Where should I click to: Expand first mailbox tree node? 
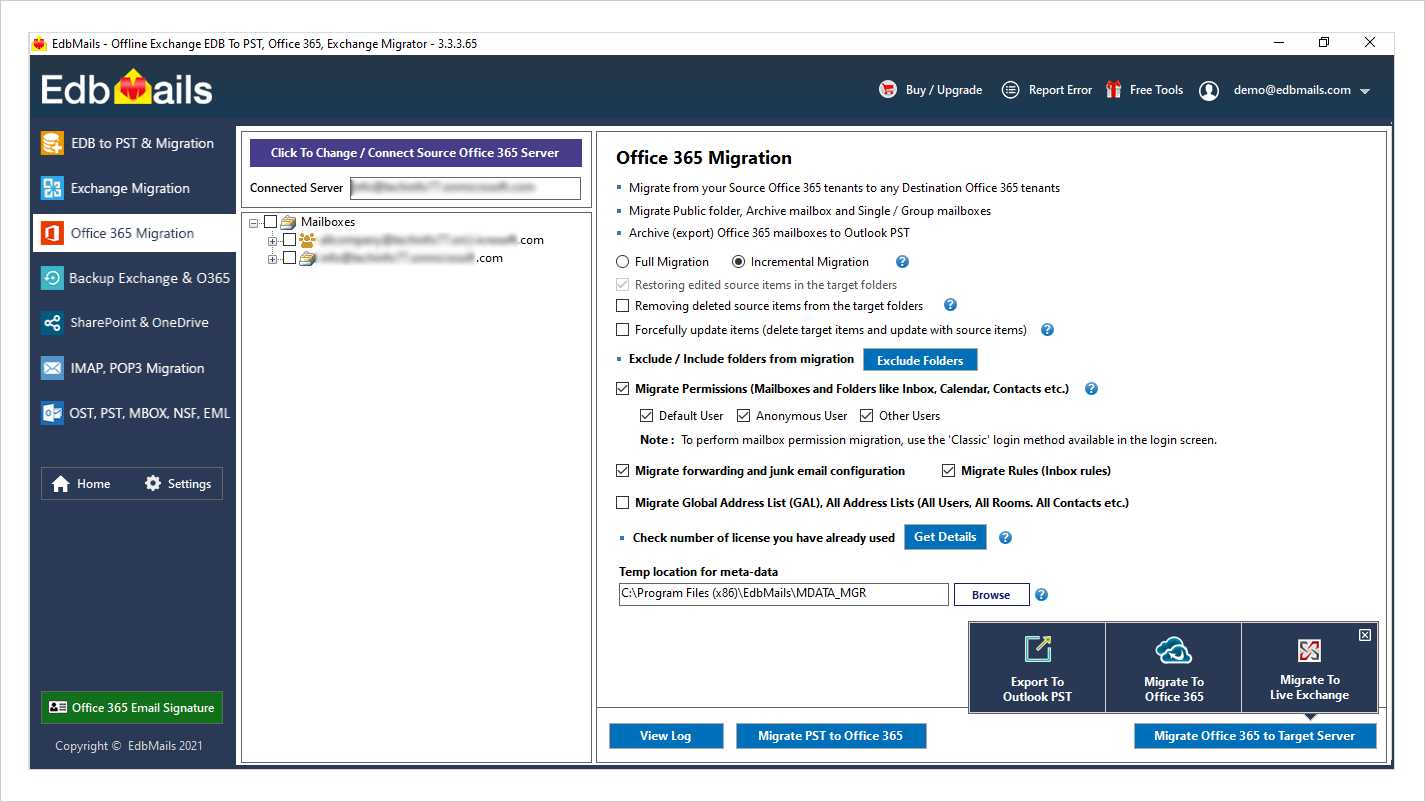pyautogui.click(x=274, y=240)
